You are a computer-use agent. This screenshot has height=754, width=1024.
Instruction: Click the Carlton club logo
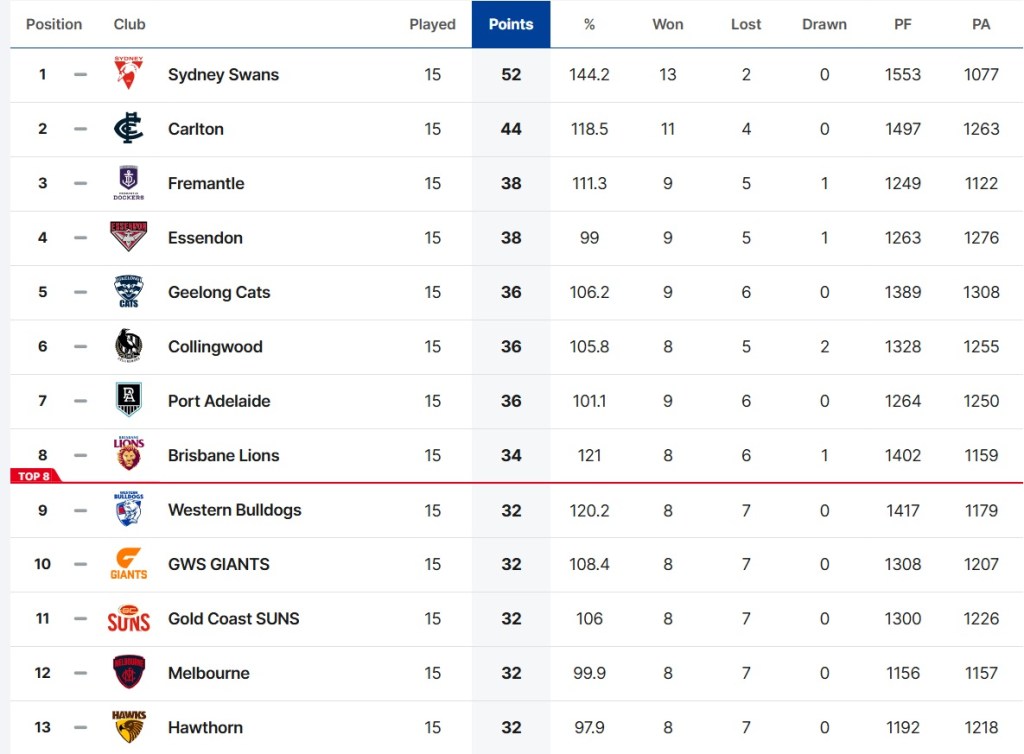coord(128,129)
